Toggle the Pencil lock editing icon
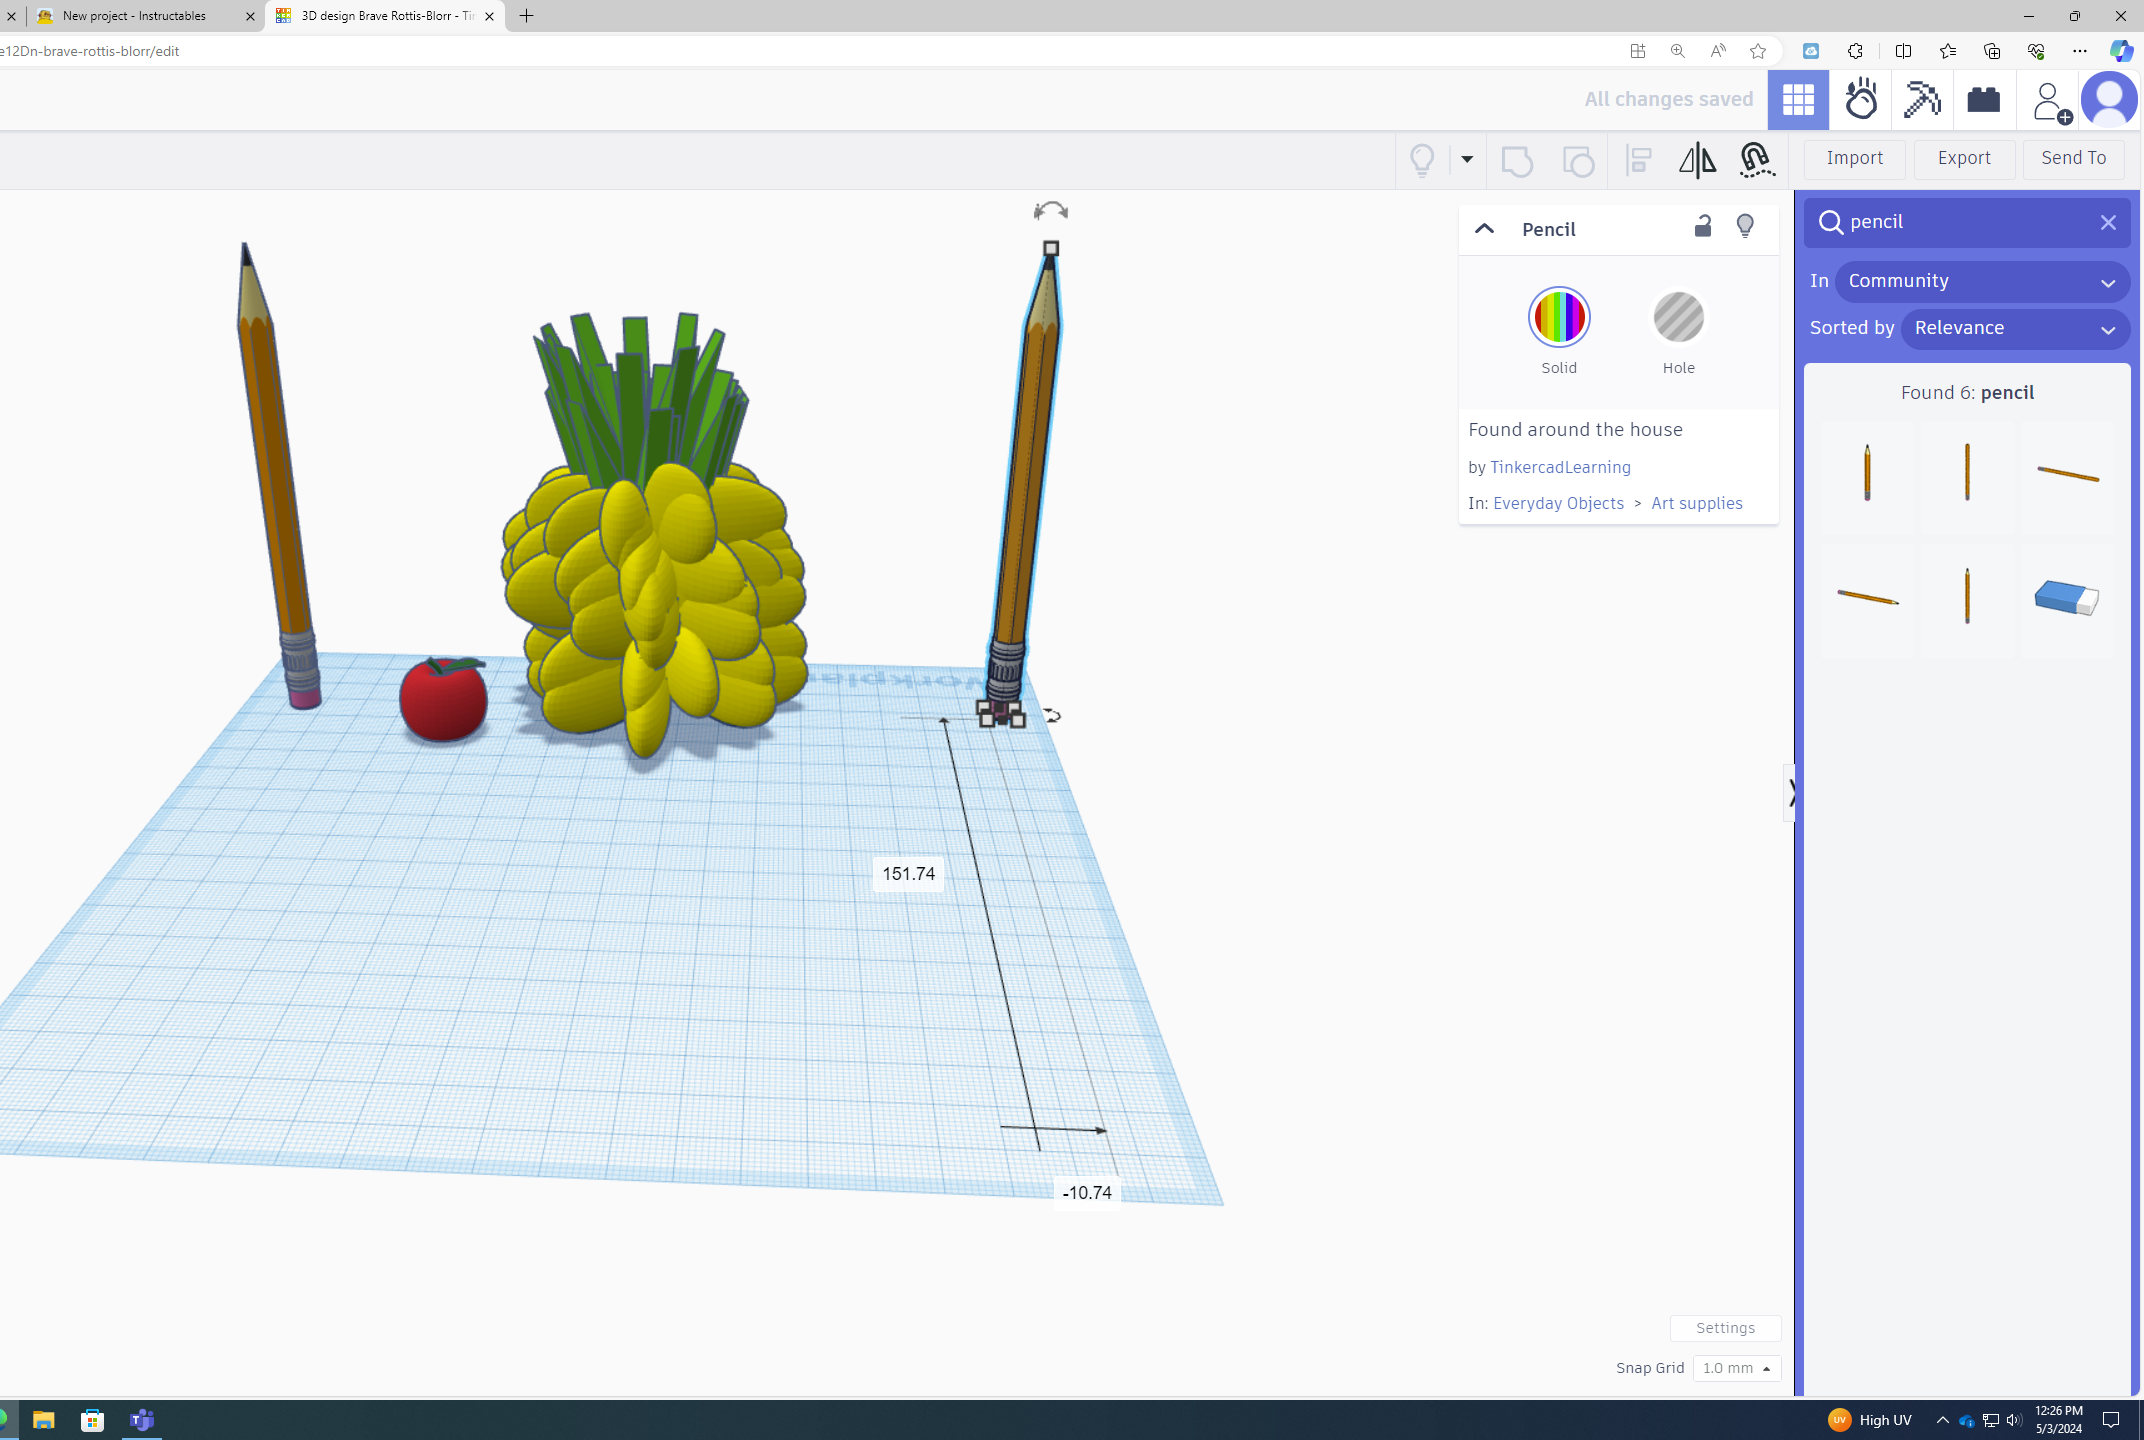Screen dimensions: 2144x1440 click(x=1703, y=227)
